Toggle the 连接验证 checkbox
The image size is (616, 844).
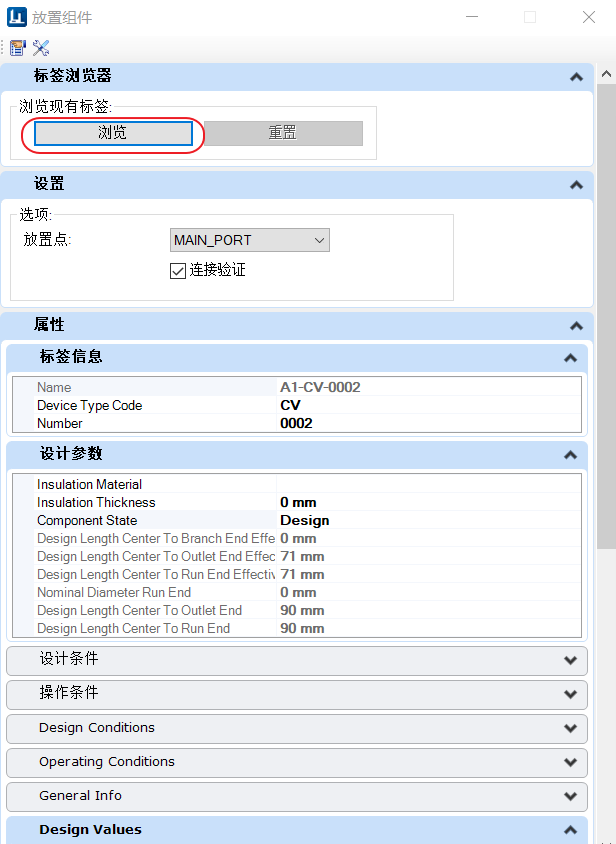[x=178, y=271]
